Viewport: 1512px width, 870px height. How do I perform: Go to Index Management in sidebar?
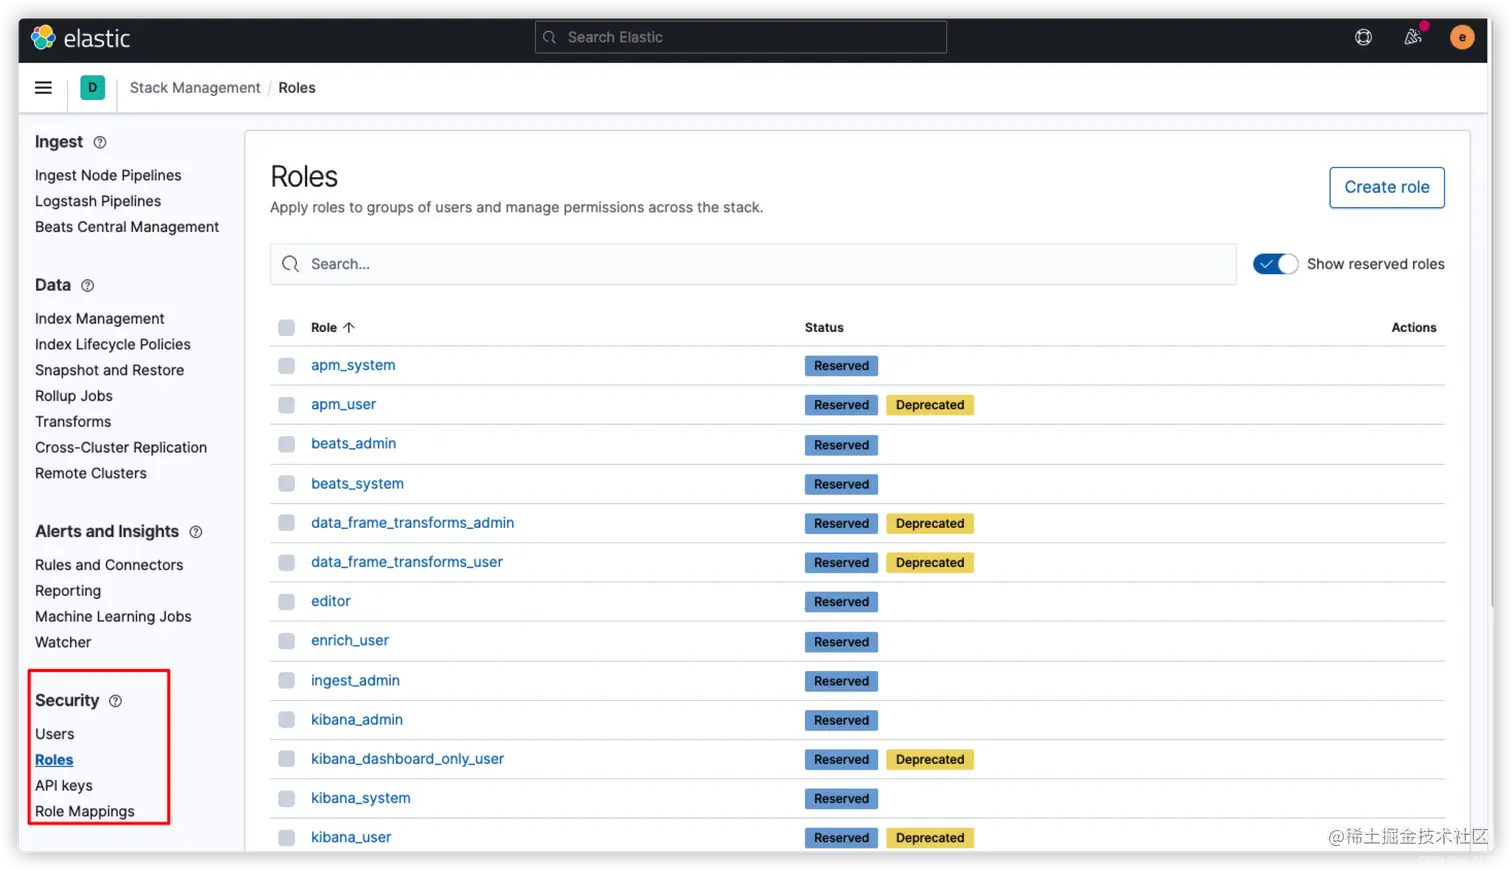100,319
